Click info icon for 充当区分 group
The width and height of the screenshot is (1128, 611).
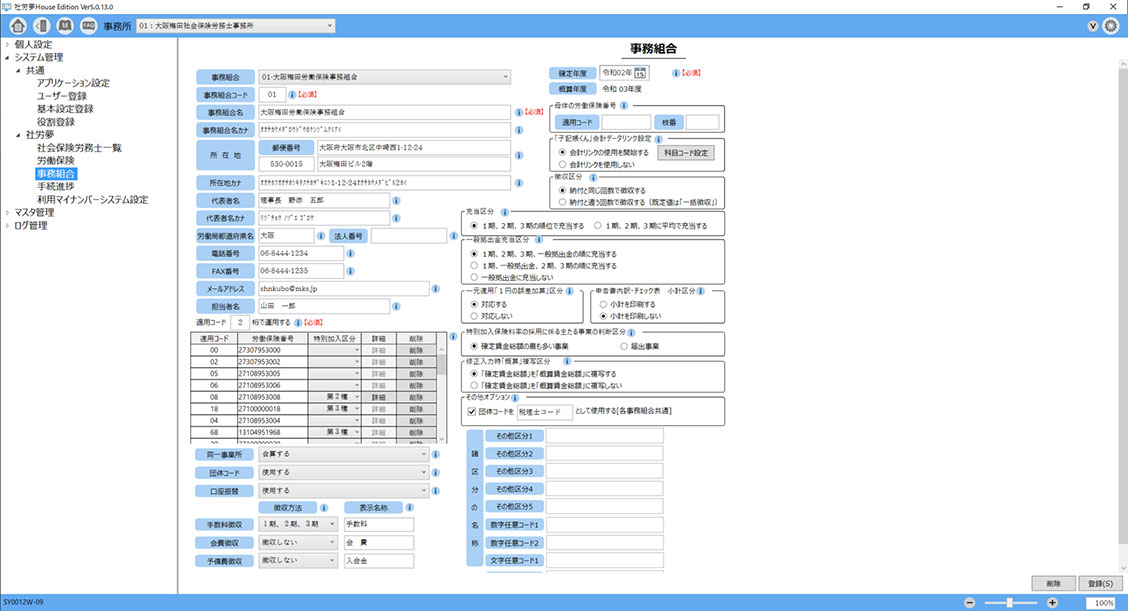coord(505,212)
